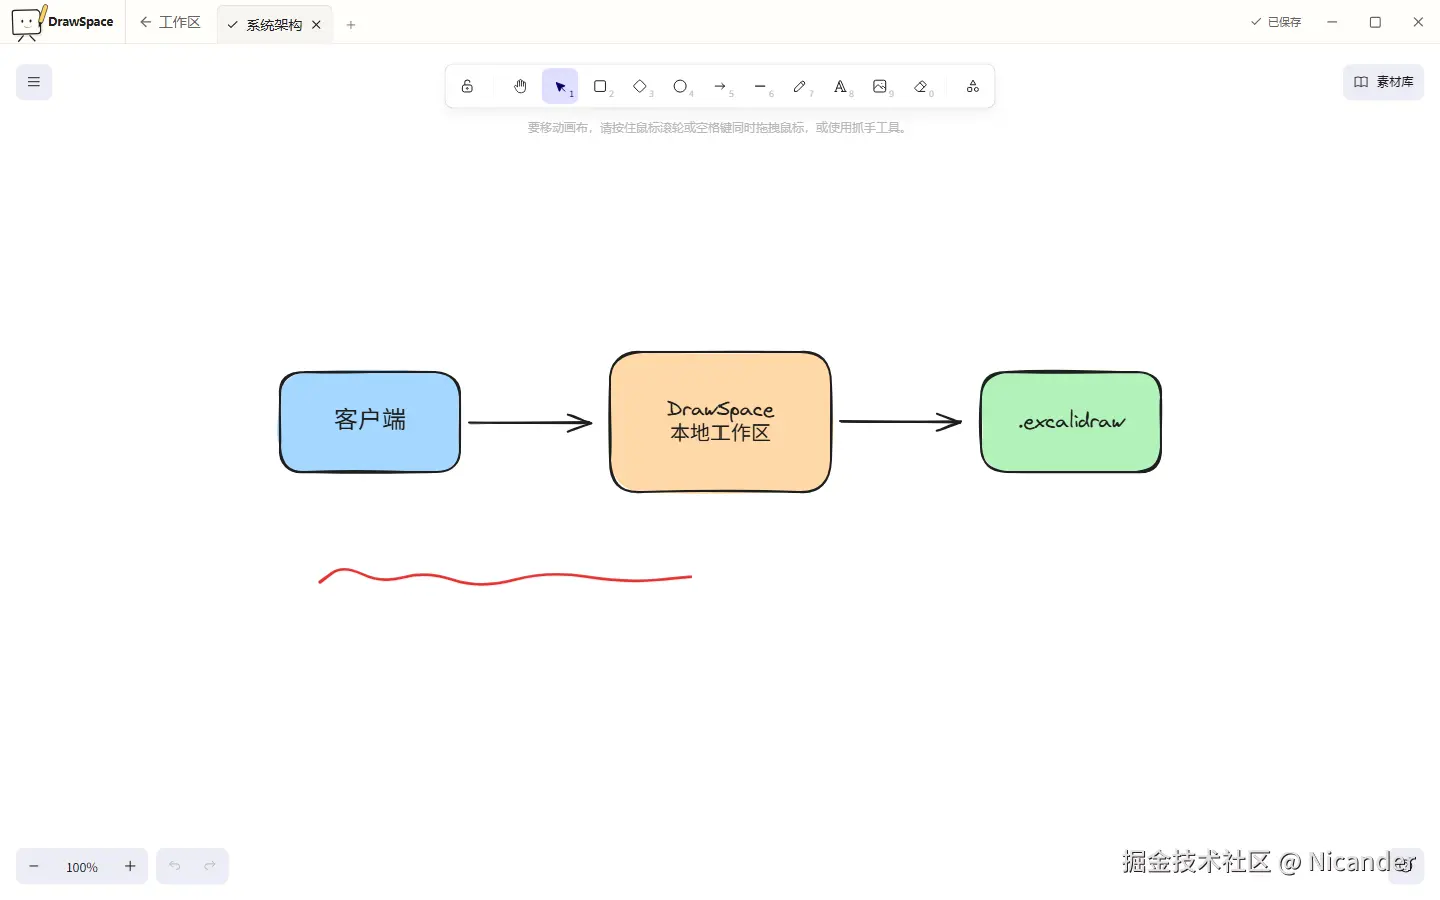Viewport: 1440px width, 900px height.
Task: Select the Arrow tool
Action: tap(720, 86)
